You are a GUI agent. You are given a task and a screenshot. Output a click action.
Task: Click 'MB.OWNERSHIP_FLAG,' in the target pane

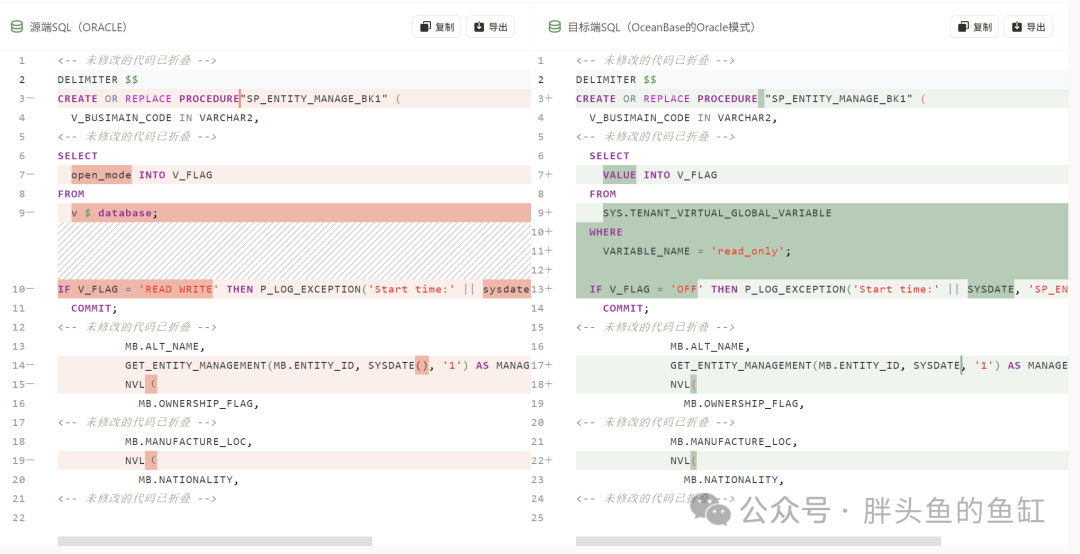point(745,404)
